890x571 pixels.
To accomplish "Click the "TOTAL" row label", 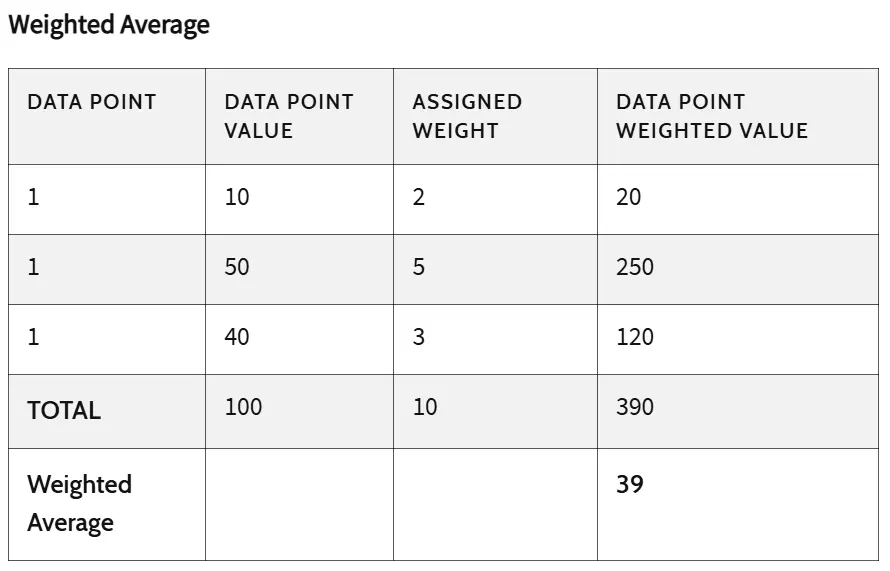I will click(x=64, y=410).
